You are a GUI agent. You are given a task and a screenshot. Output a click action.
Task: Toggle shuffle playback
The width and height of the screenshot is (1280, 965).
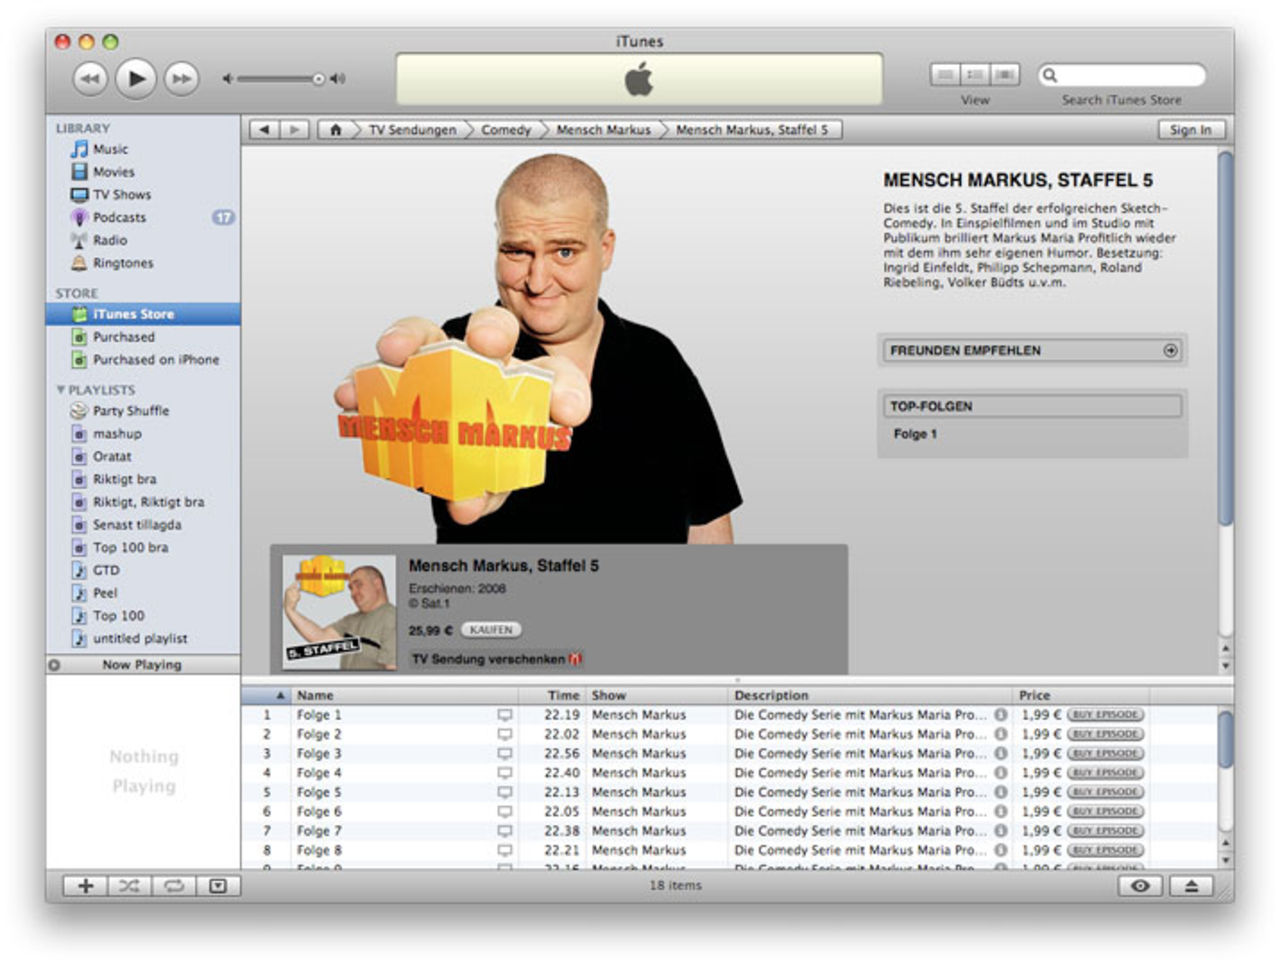pos(129,886)
